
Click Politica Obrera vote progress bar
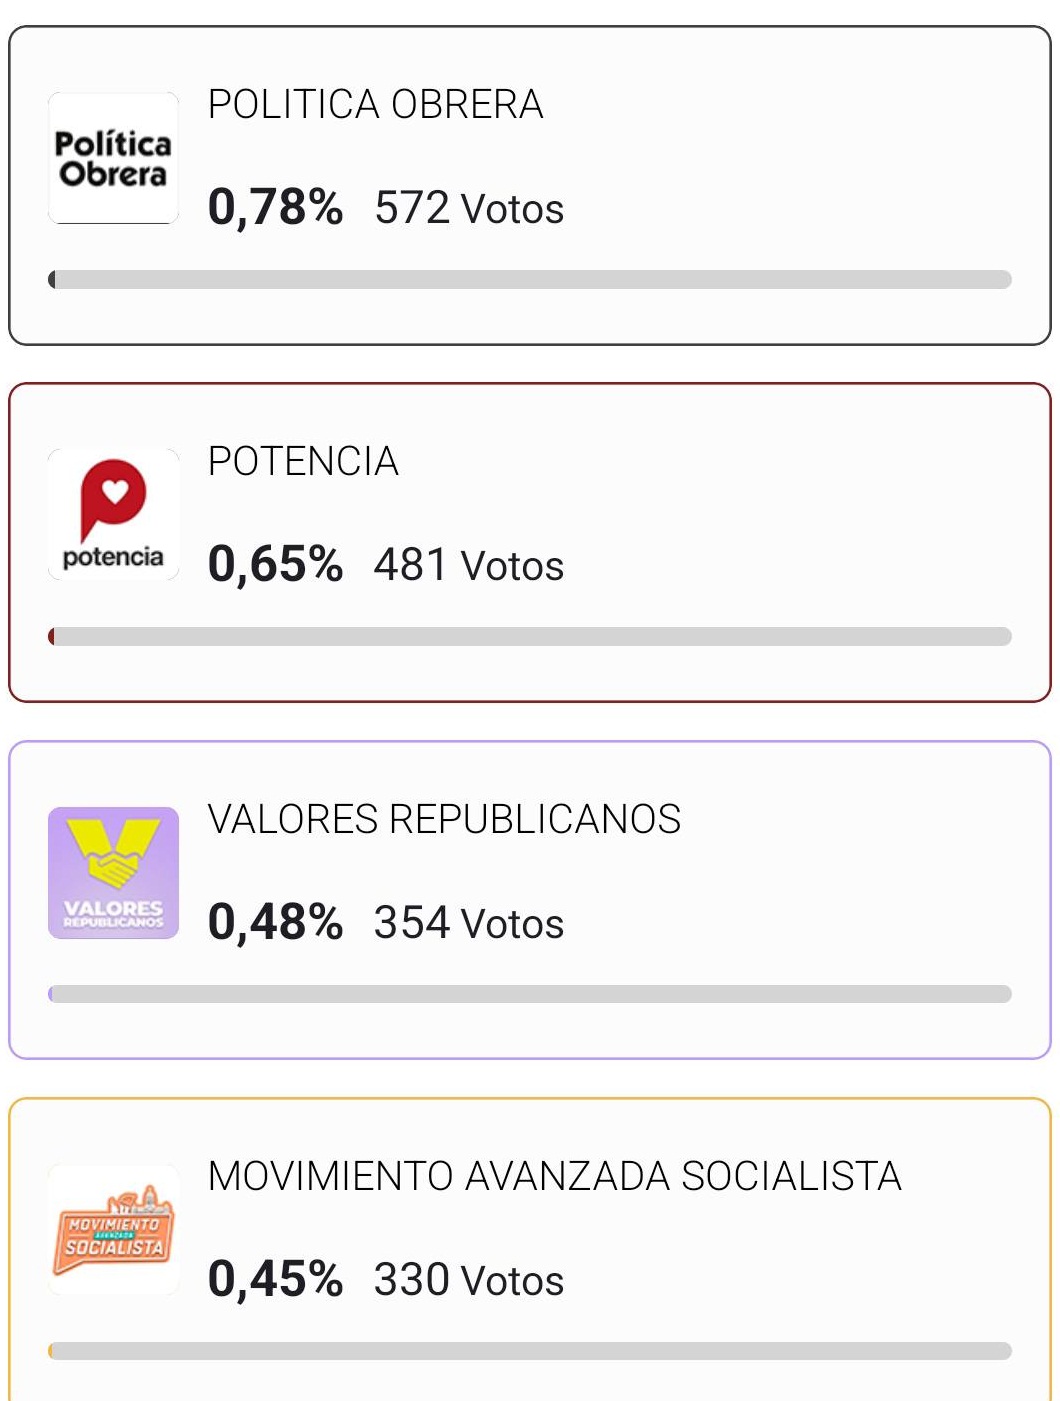pos(530,279)
